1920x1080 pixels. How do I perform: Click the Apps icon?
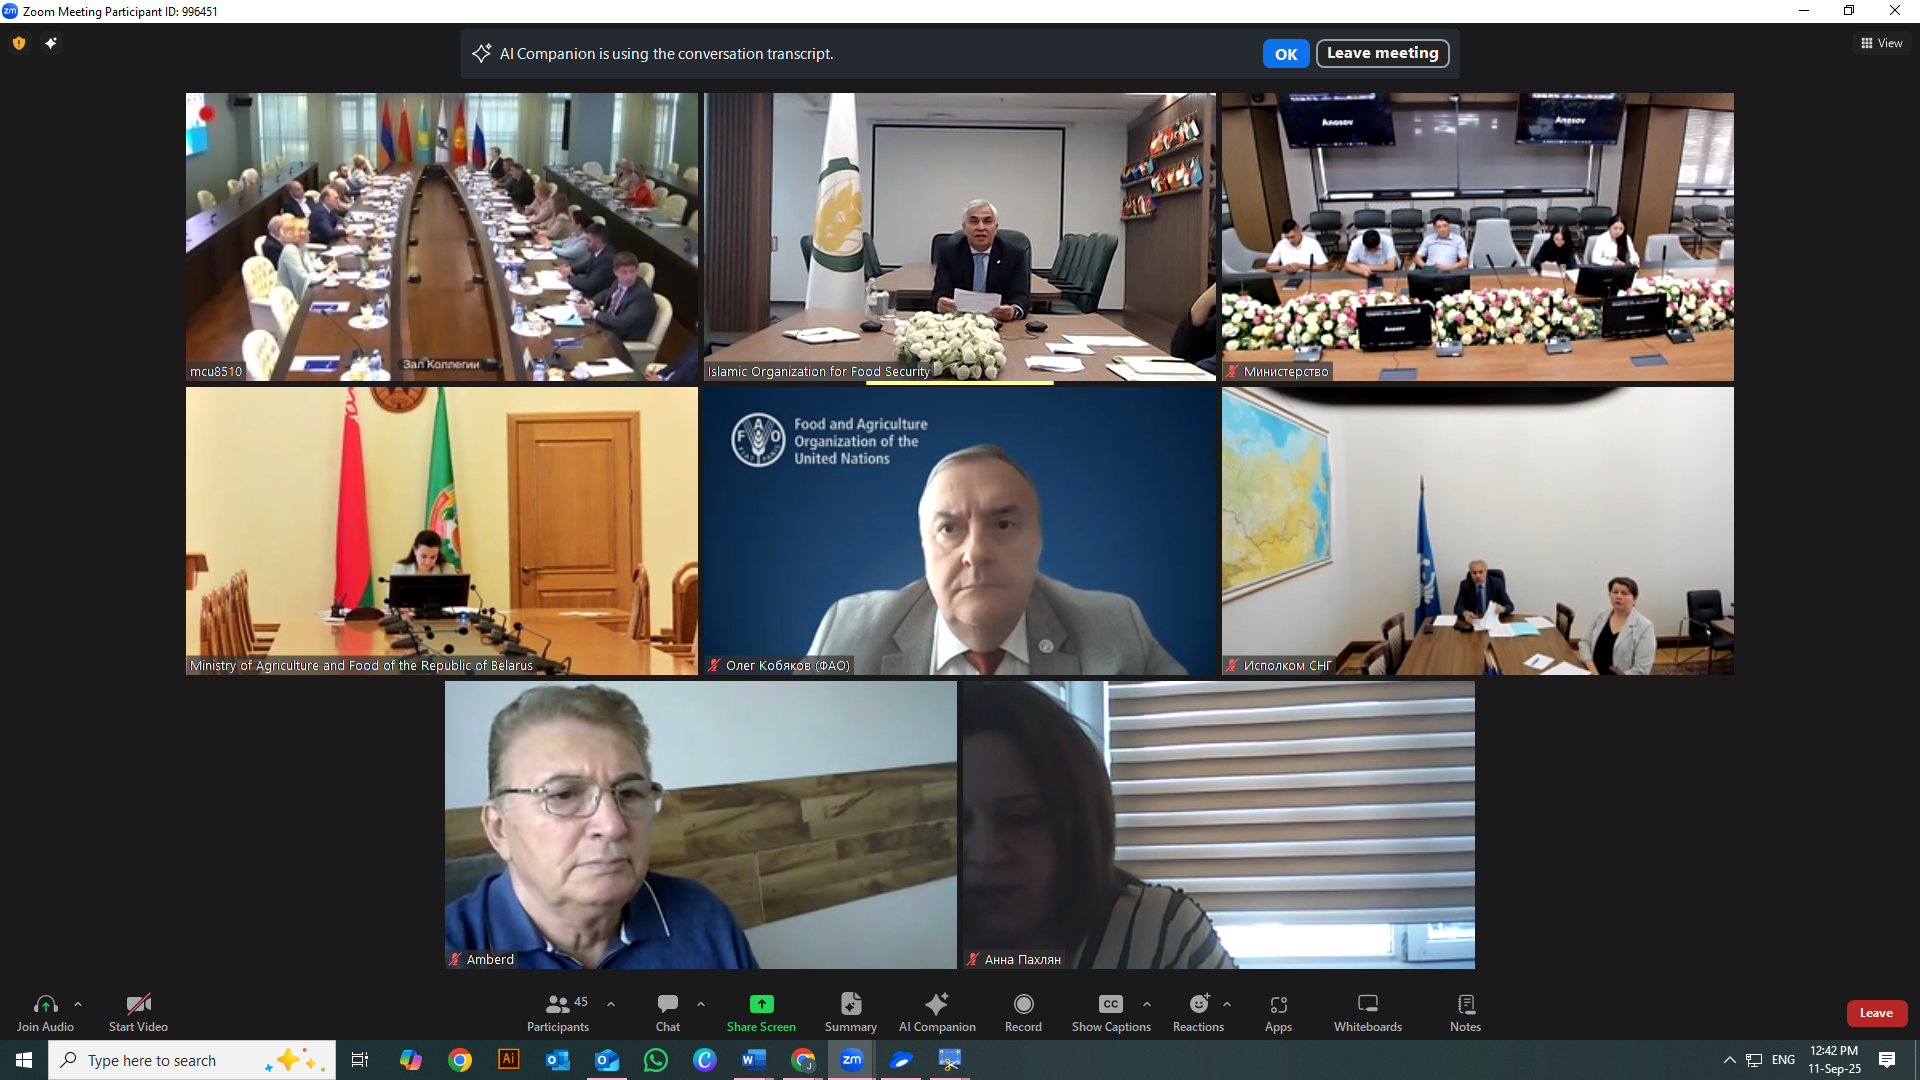click(1278, 1004)
